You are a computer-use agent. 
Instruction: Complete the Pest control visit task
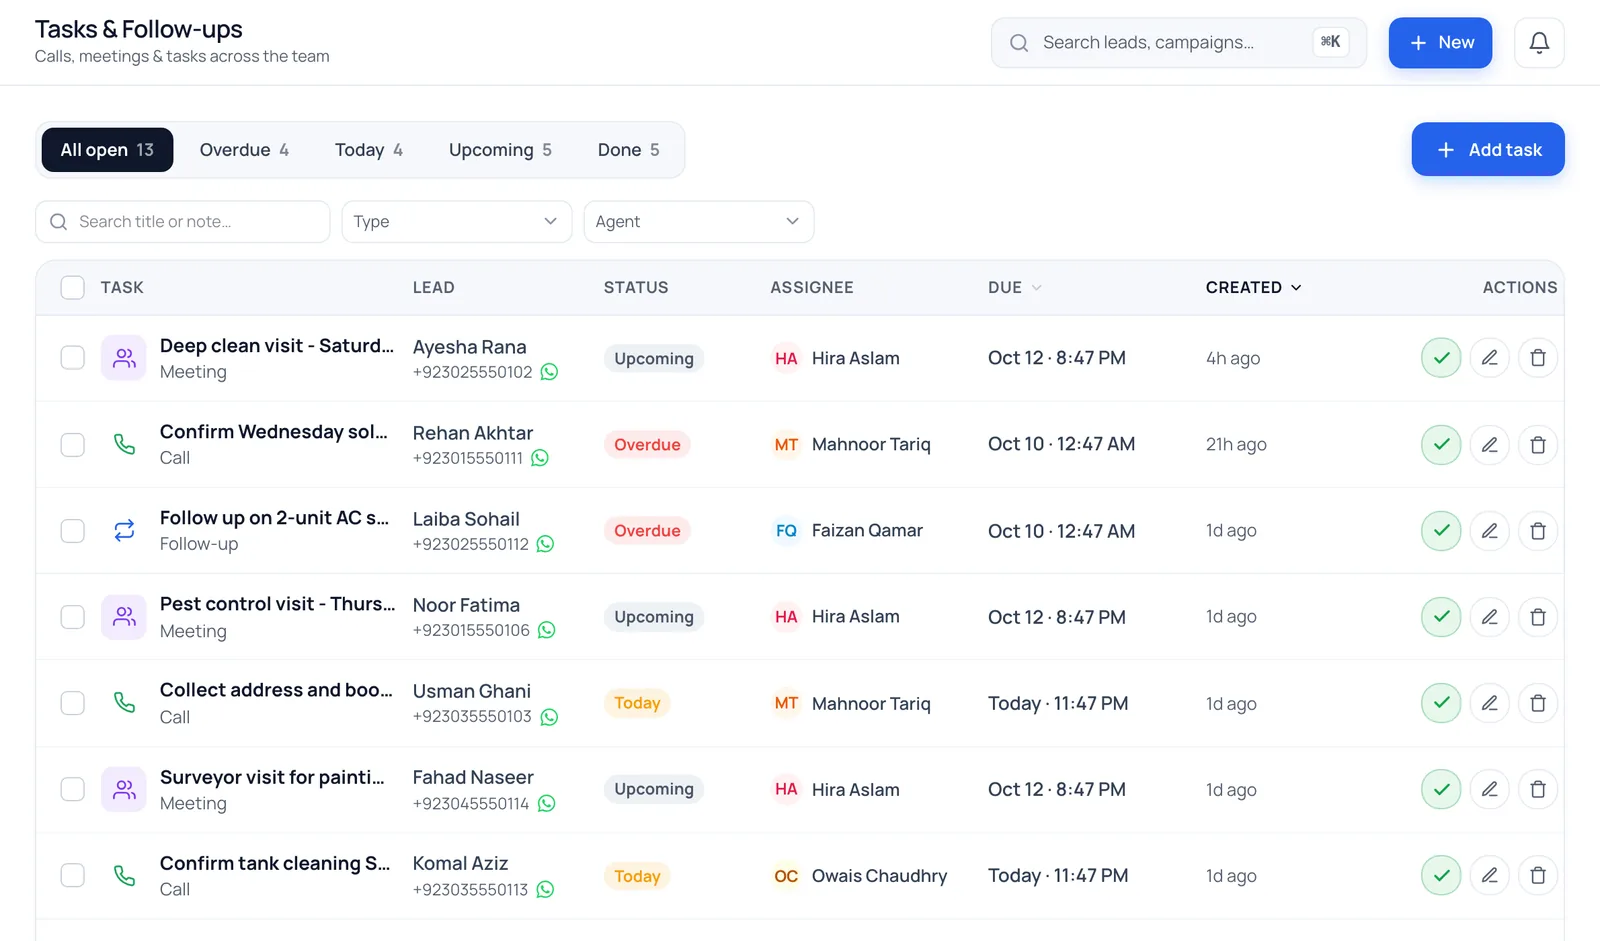coord(1441,617)
